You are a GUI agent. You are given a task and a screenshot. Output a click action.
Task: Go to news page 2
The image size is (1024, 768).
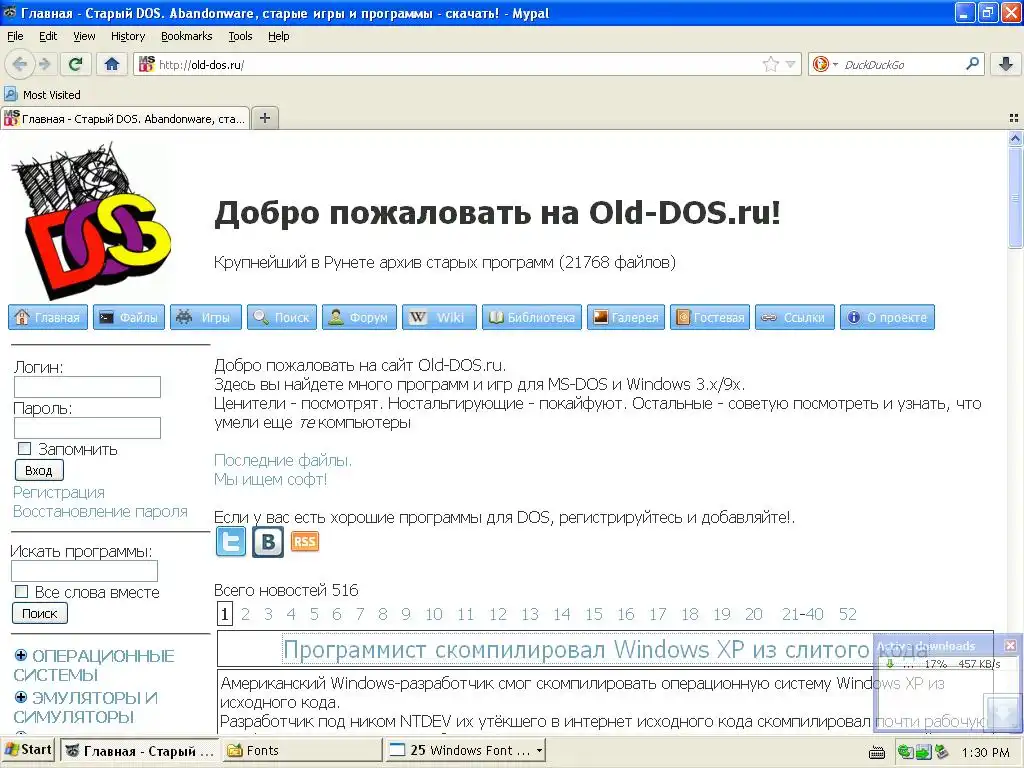(245, 614)
